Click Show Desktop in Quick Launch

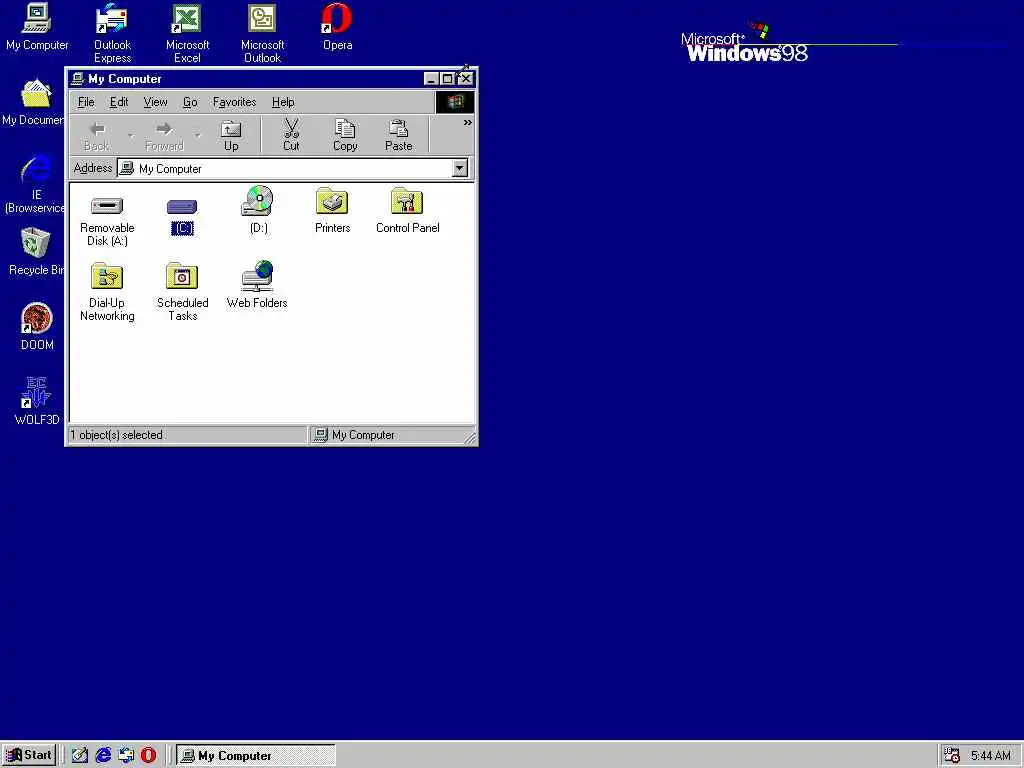coord(80,755)
